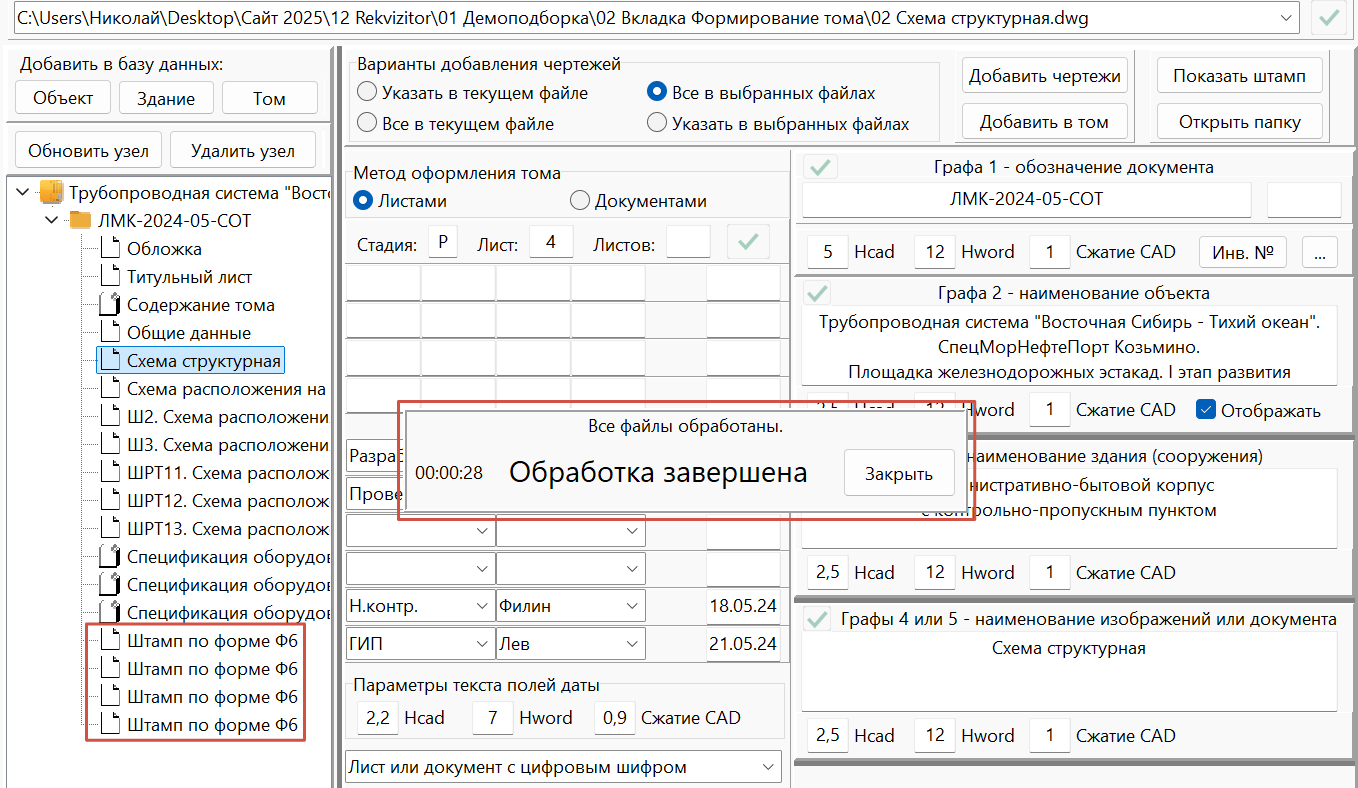Screen dimensions: 1358x788
Task: Select Указать в текущем файле option
Action: [x=365, y=93]
